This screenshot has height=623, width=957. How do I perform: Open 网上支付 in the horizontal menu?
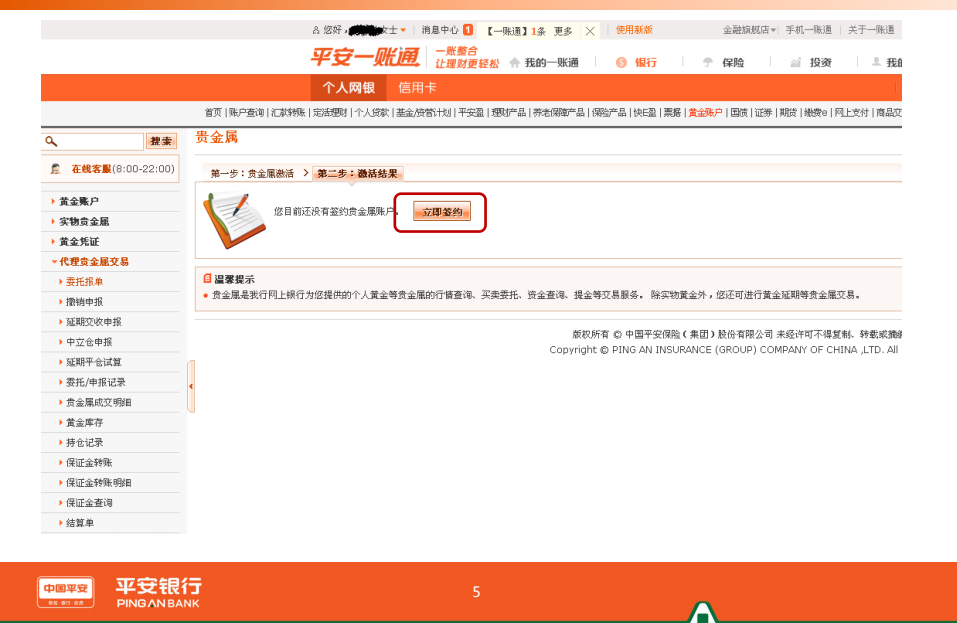pyautogui.click(x=851, y=112)
